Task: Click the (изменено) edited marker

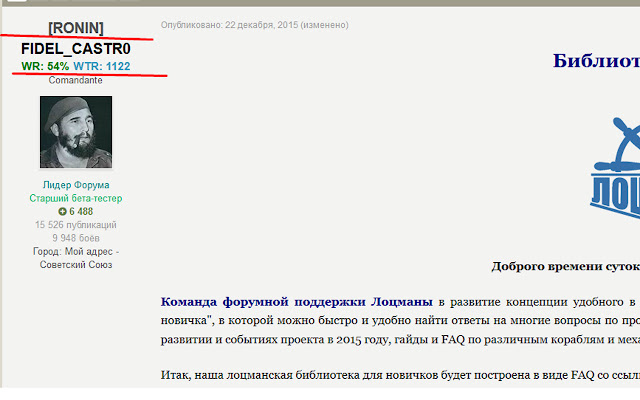Action: point(324,25)
